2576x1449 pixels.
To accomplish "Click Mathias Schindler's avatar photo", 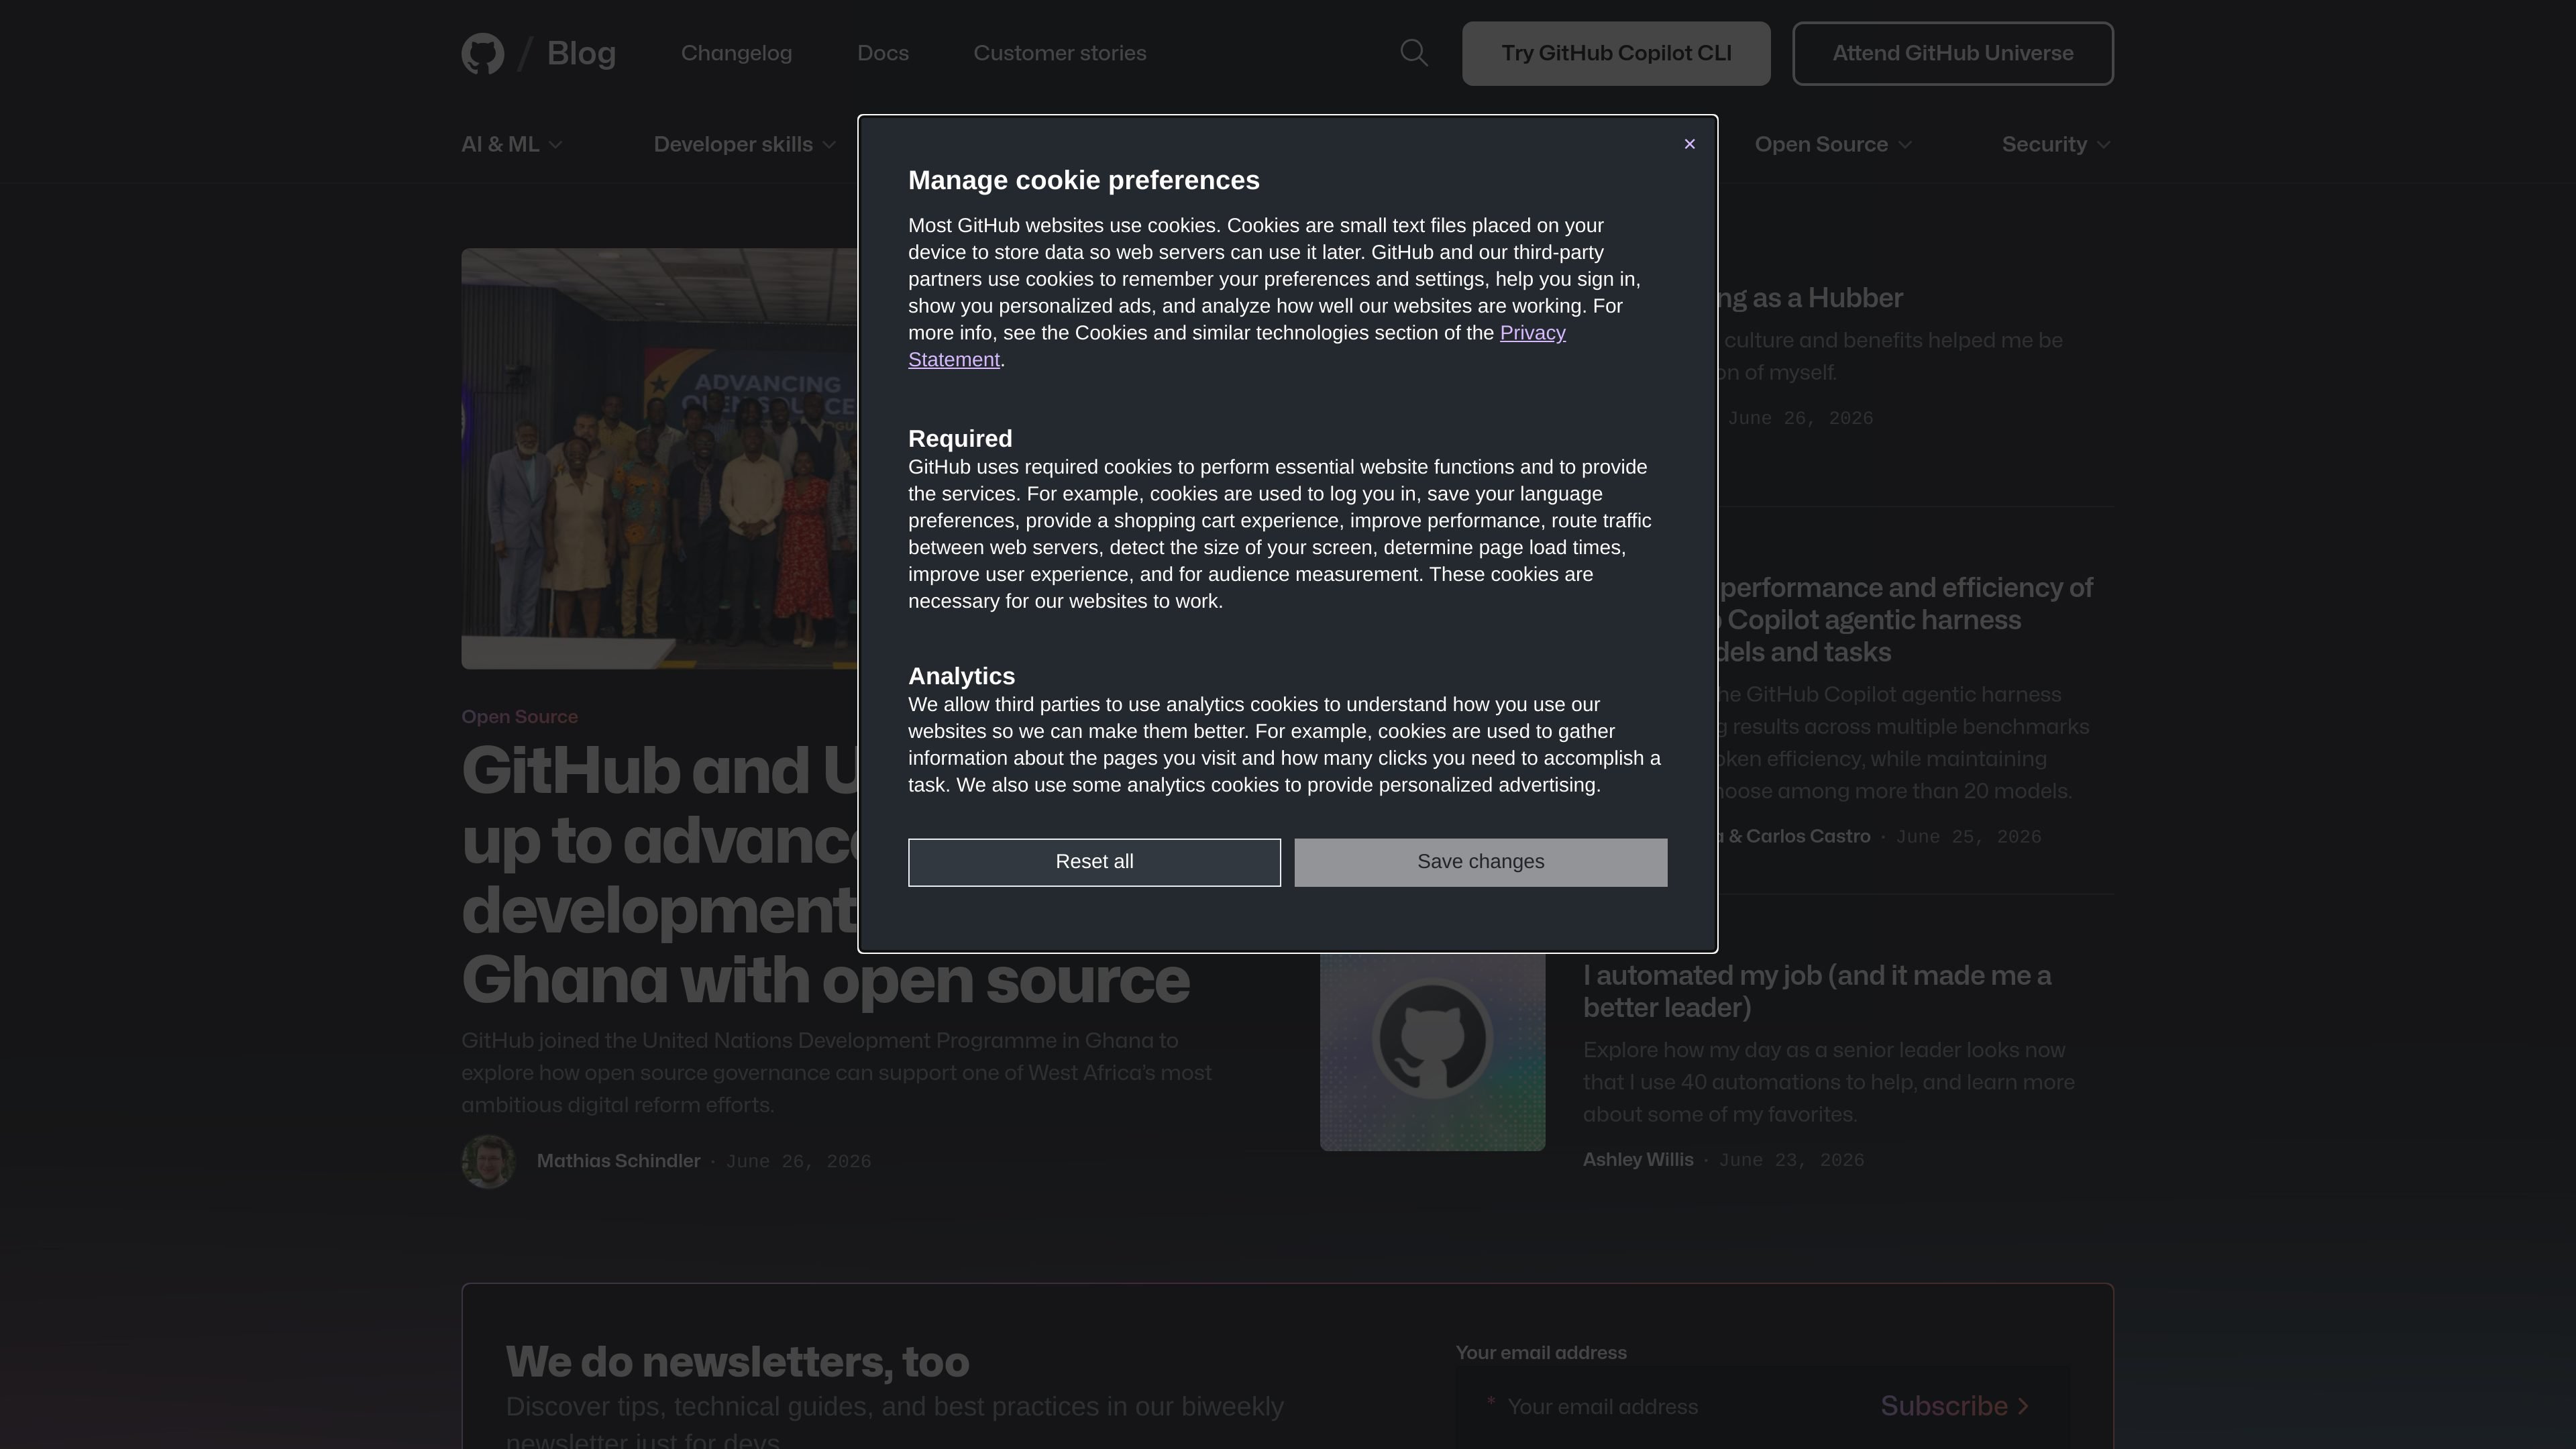I will (x=488, y=1161).
